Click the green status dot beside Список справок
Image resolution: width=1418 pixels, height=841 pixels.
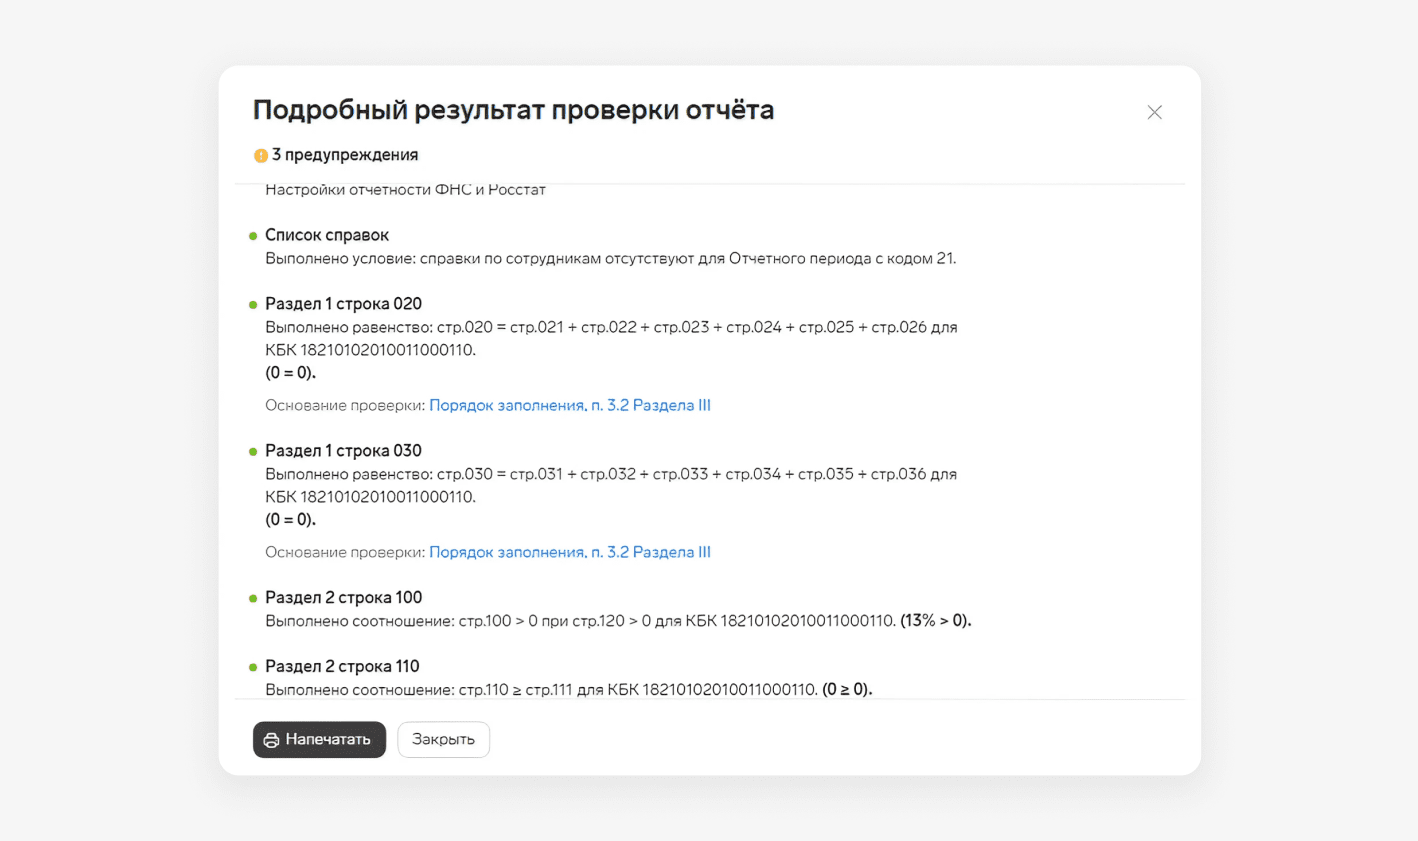[x=253, y=236]
